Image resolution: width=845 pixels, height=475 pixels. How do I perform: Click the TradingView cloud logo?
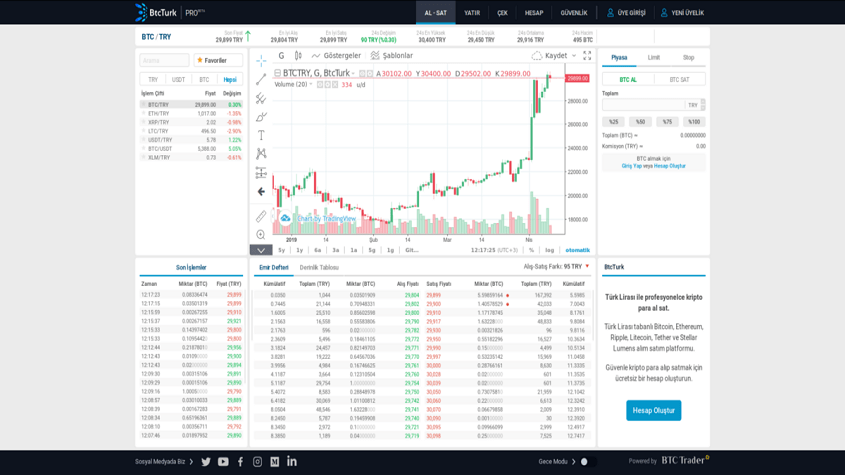285,218
